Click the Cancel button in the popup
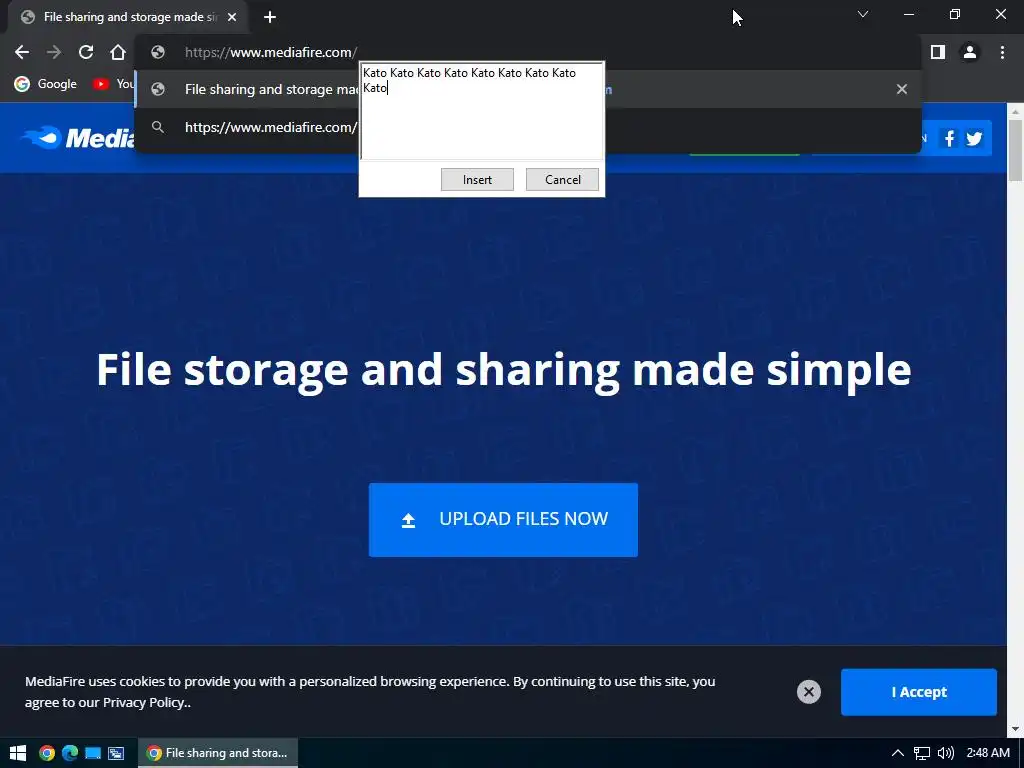 562,180
